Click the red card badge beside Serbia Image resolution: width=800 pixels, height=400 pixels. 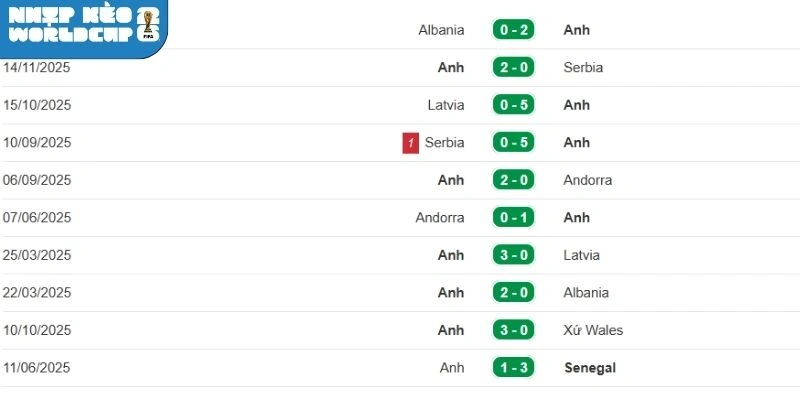[x=411, y=143]
